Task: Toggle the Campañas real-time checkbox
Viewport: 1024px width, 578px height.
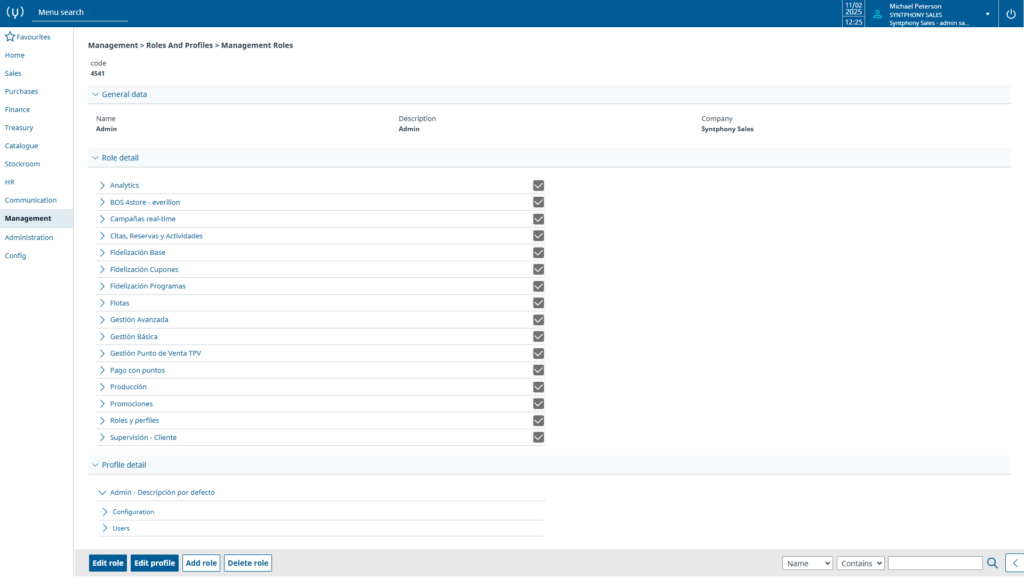Action: point(538,219)
